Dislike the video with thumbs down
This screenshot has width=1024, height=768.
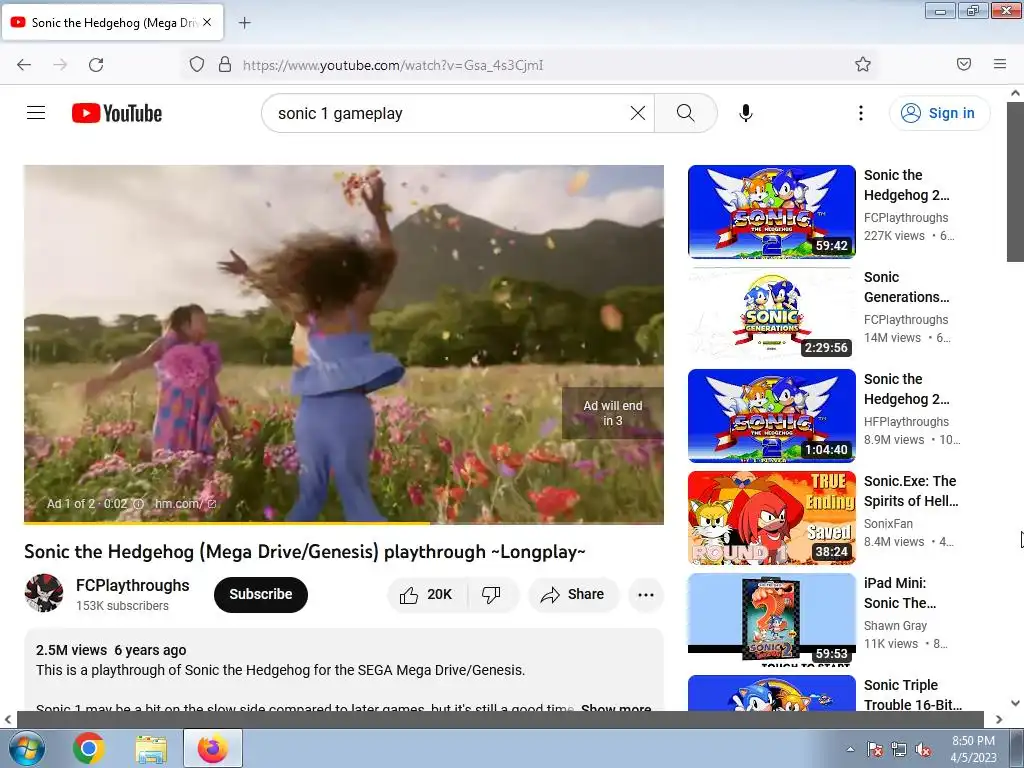(x=491, y=594)
